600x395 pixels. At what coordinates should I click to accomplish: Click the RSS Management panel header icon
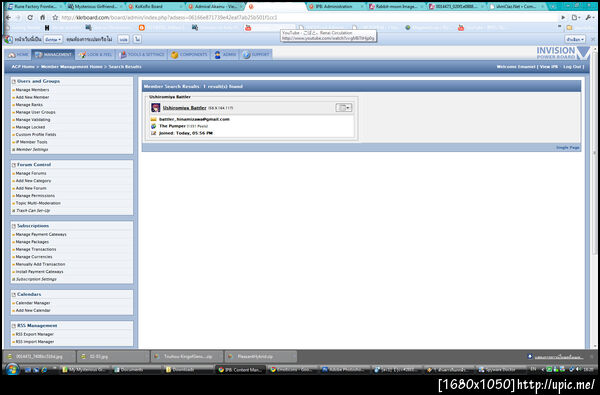tap(14, 326)
